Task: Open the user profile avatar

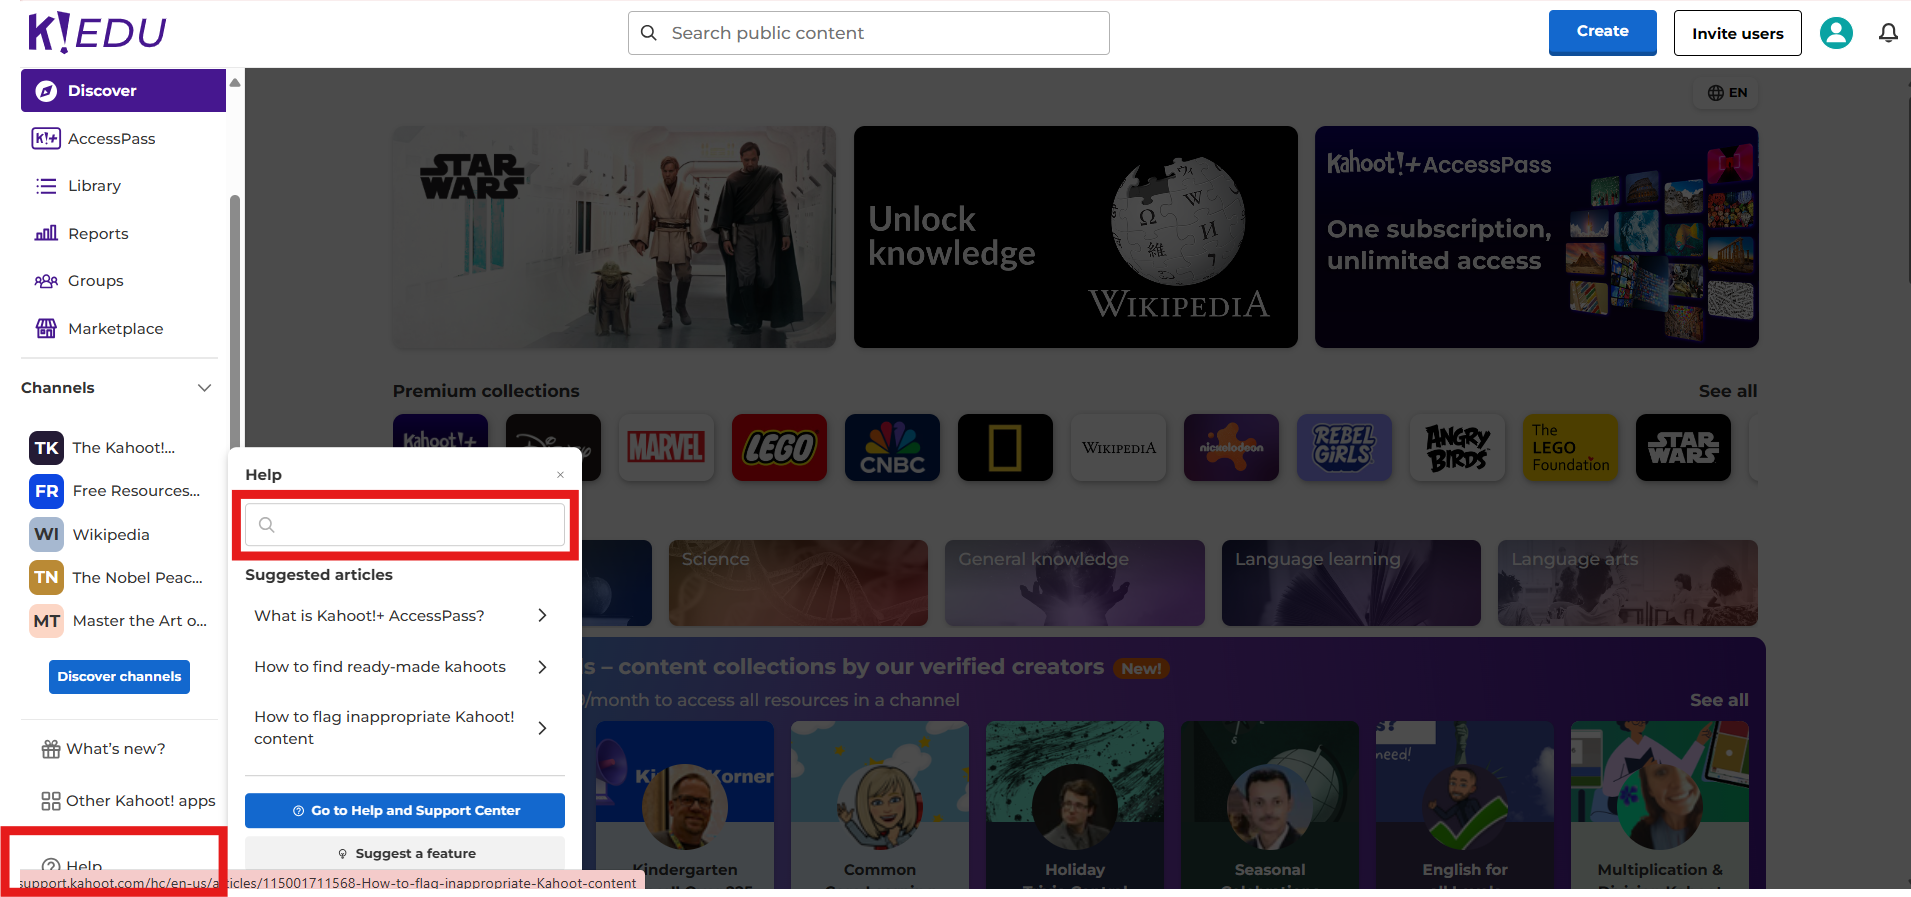Action: pyautogui.click(x=1835, y=33)
